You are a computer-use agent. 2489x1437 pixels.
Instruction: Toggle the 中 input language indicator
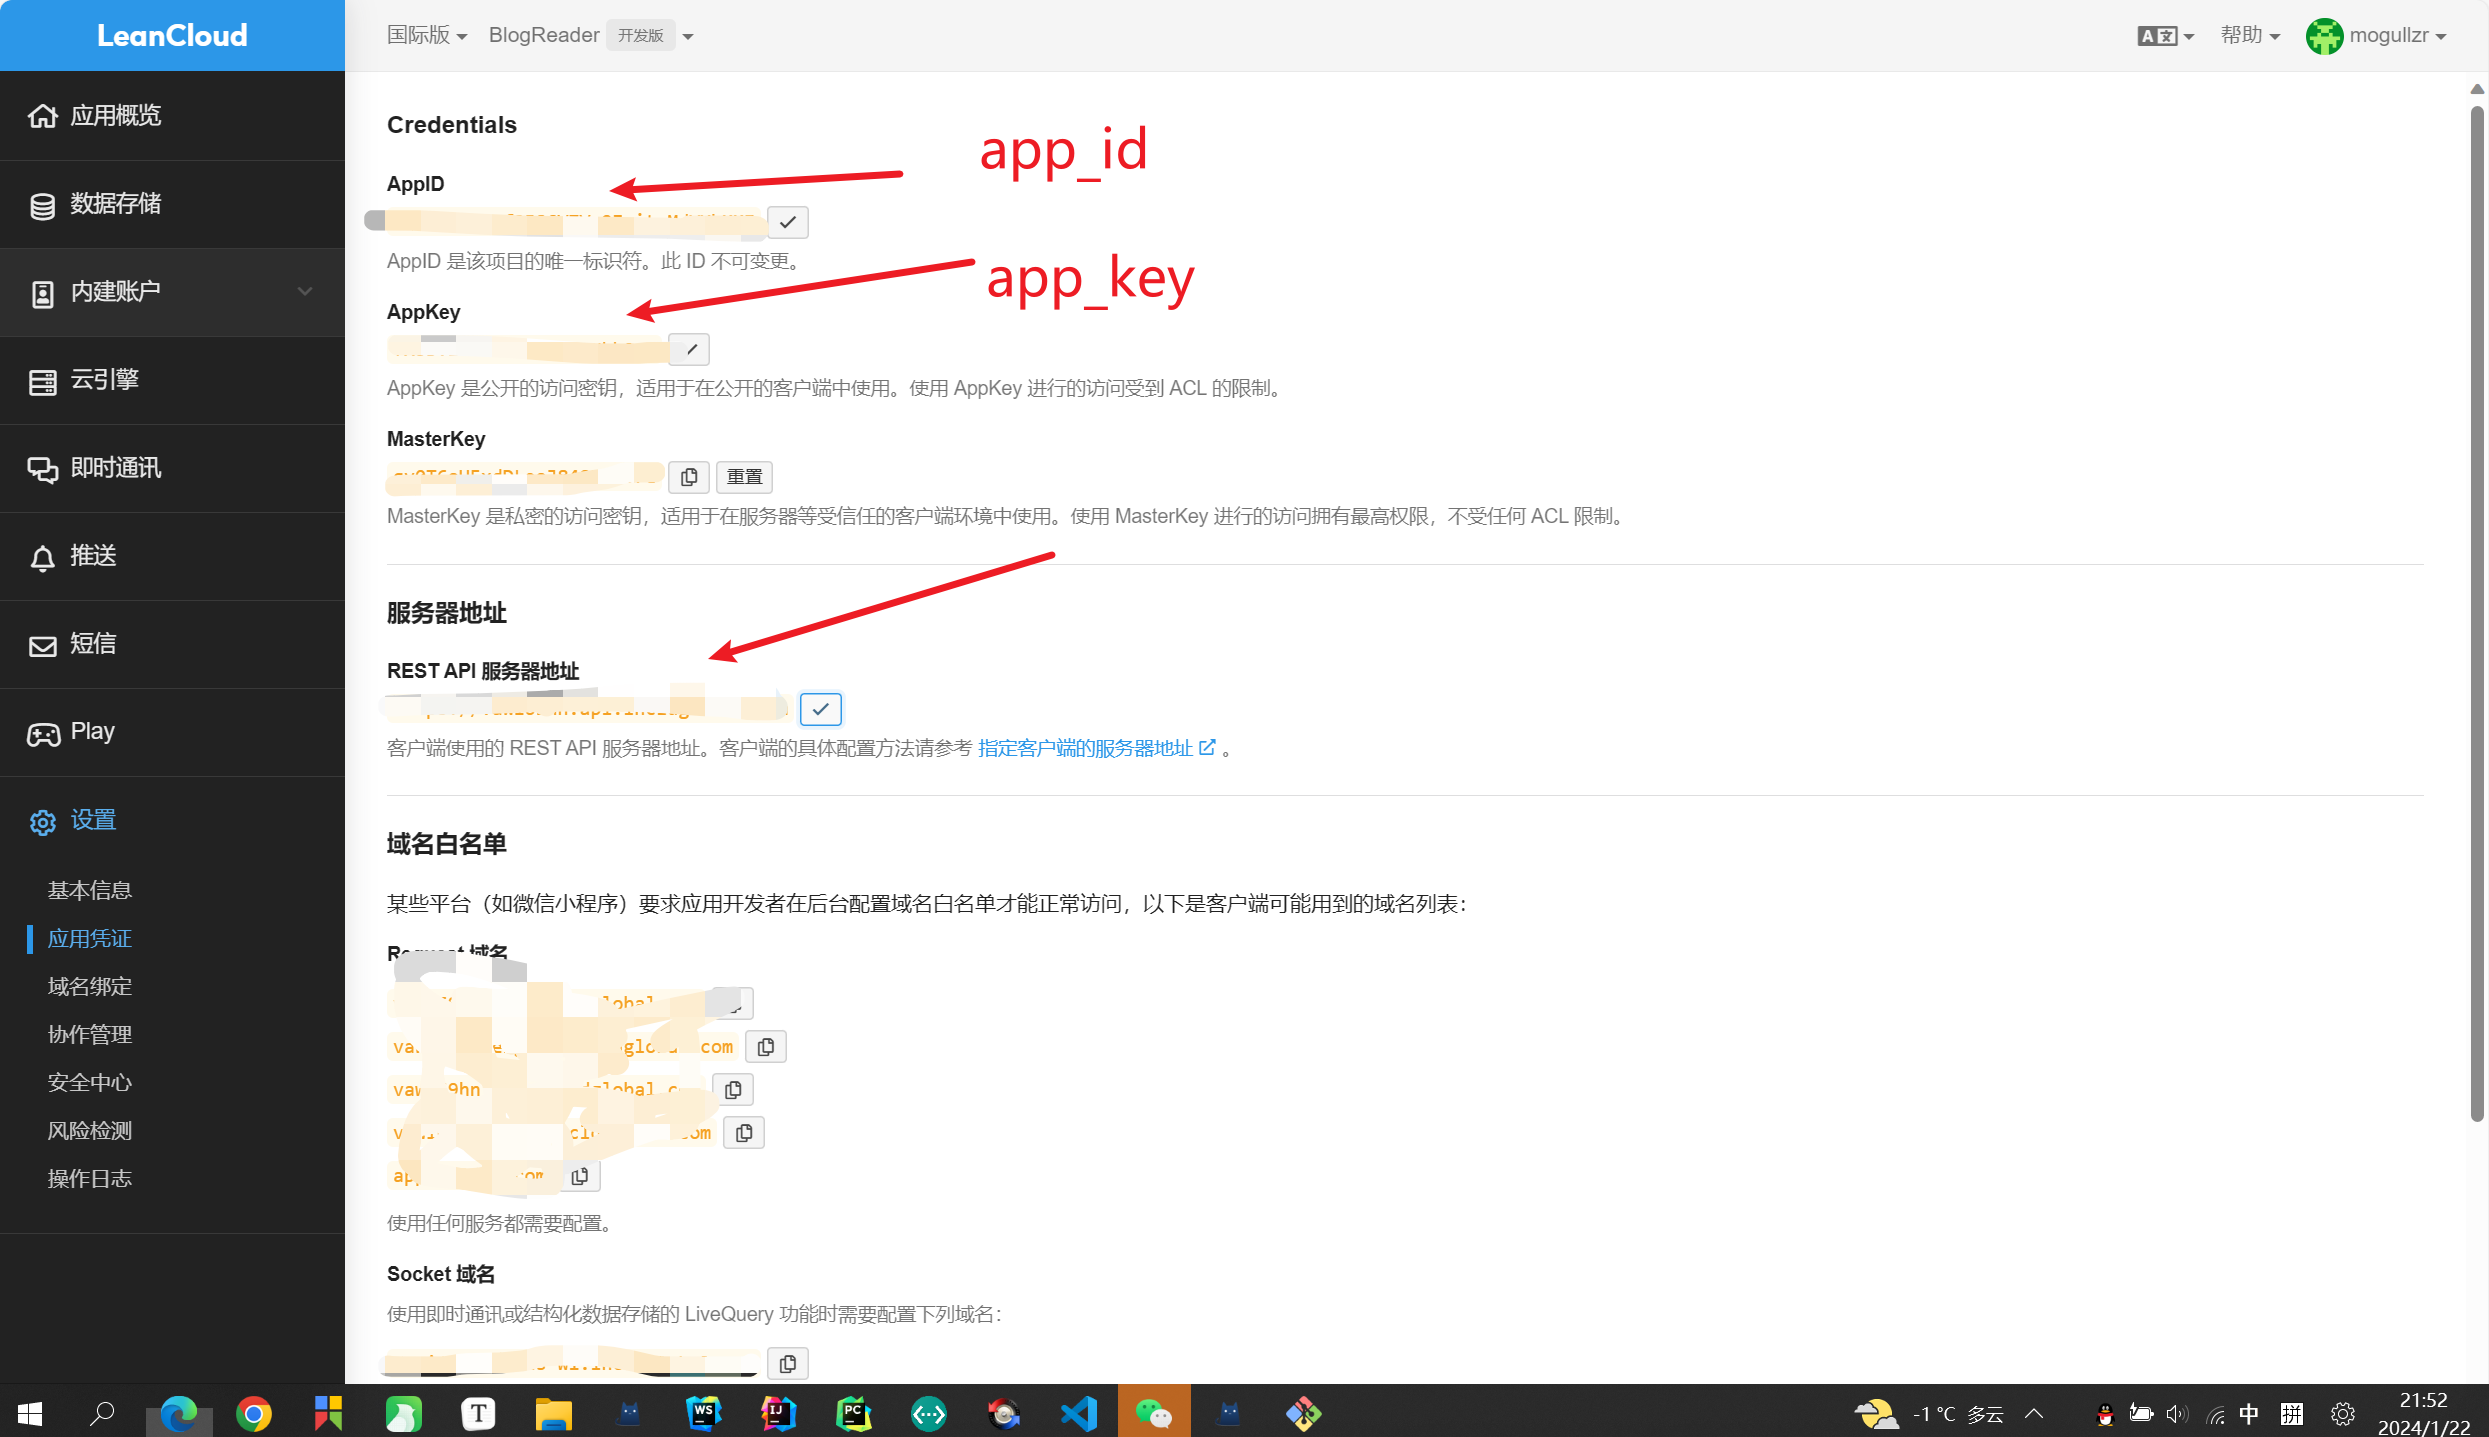[2249, 1413]
